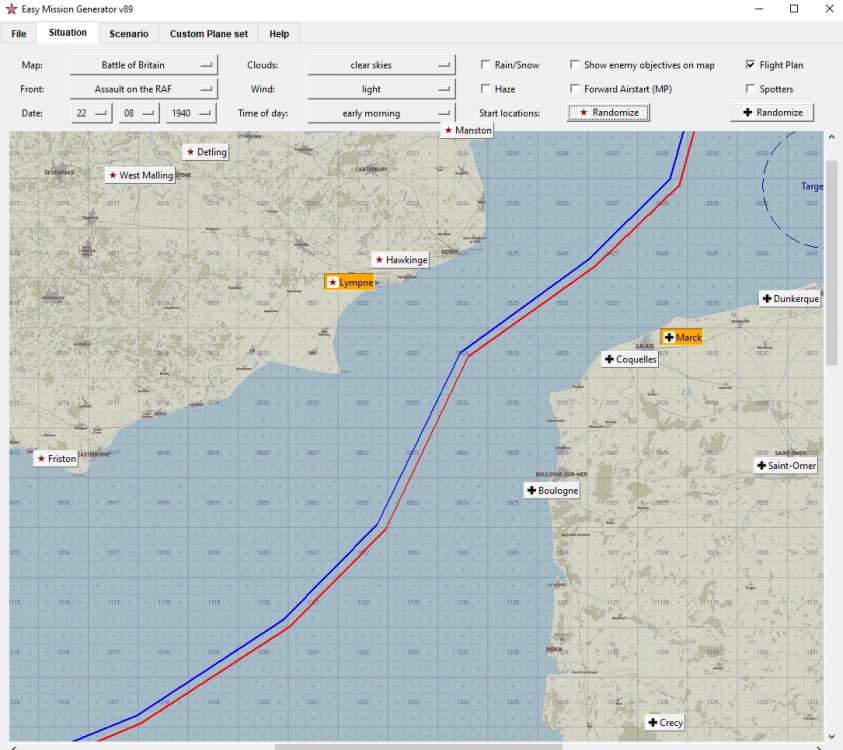Open the Custom Plane set tab
The height and width of the screenshot is (750, 843).
tap(209, 34)
